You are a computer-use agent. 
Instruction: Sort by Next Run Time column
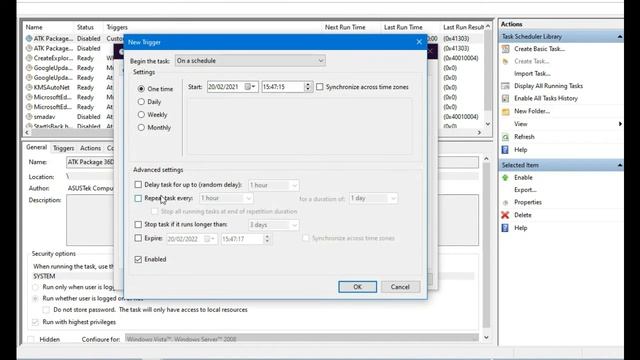(345, 27)
